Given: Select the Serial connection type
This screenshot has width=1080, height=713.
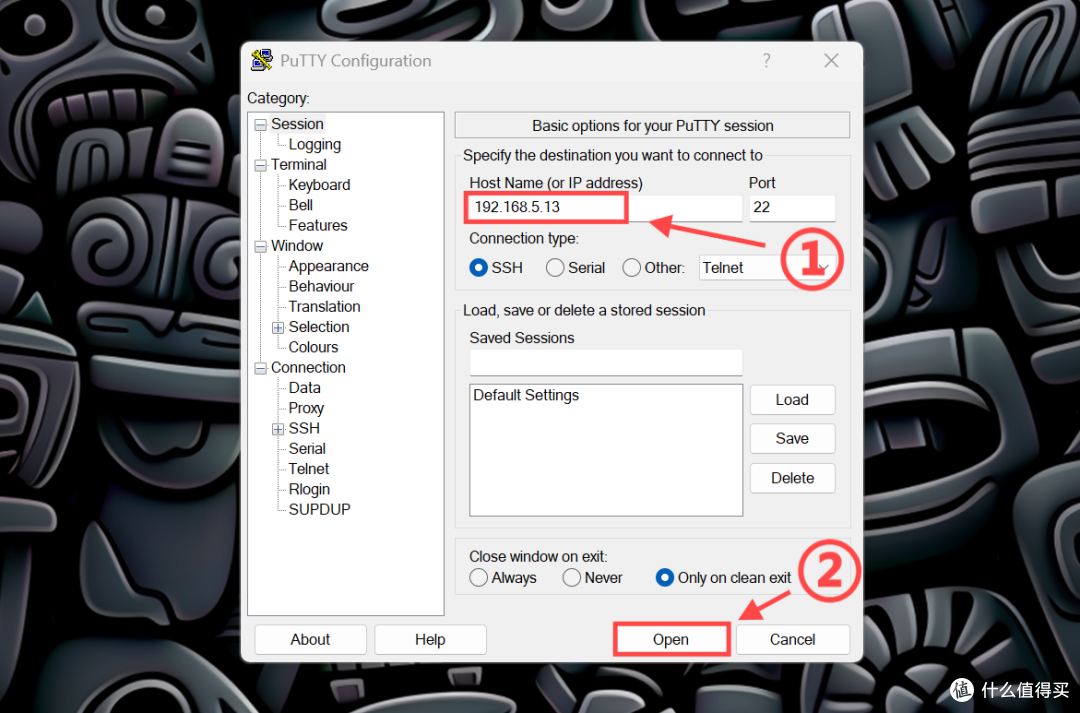Looking at the screenshot, I should (x=554, y=267).
